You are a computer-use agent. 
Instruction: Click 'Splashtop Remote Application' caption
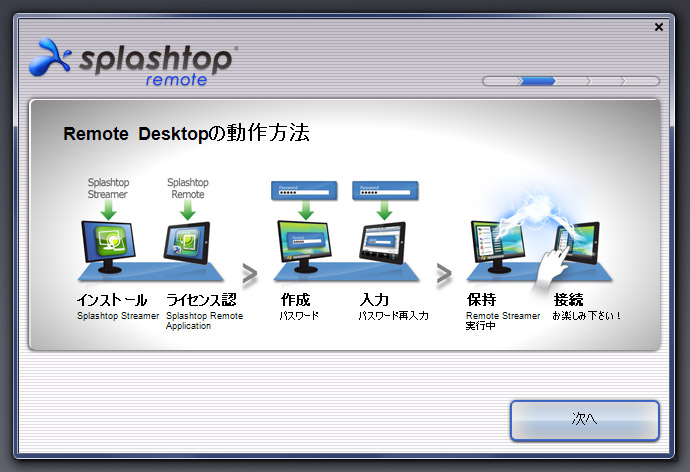pos(204,321)
